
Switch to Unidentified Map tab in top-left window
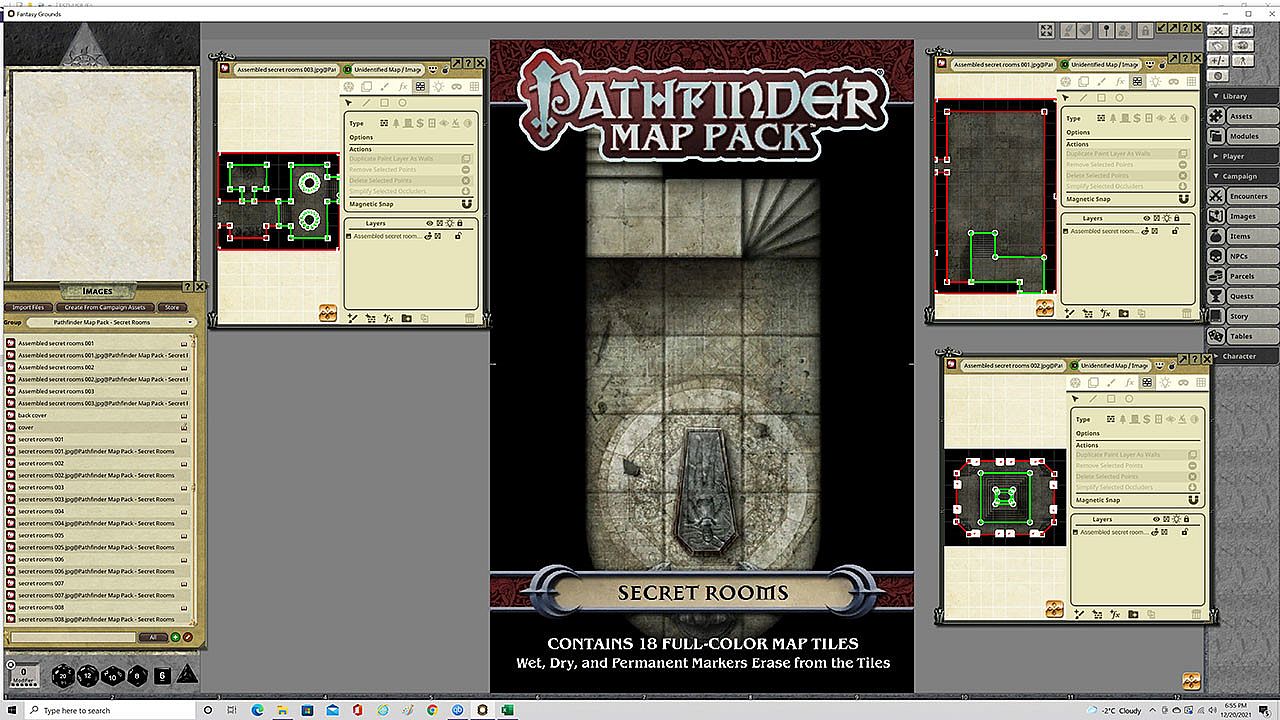click(x=388, y=69)
